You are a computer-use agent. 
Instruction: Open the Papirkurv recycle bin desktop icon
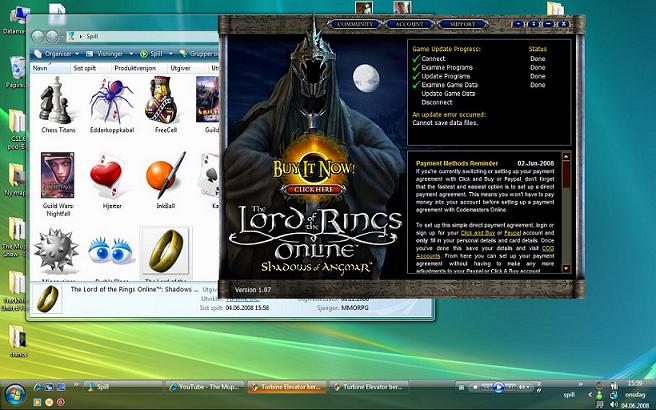coord(16,72)
